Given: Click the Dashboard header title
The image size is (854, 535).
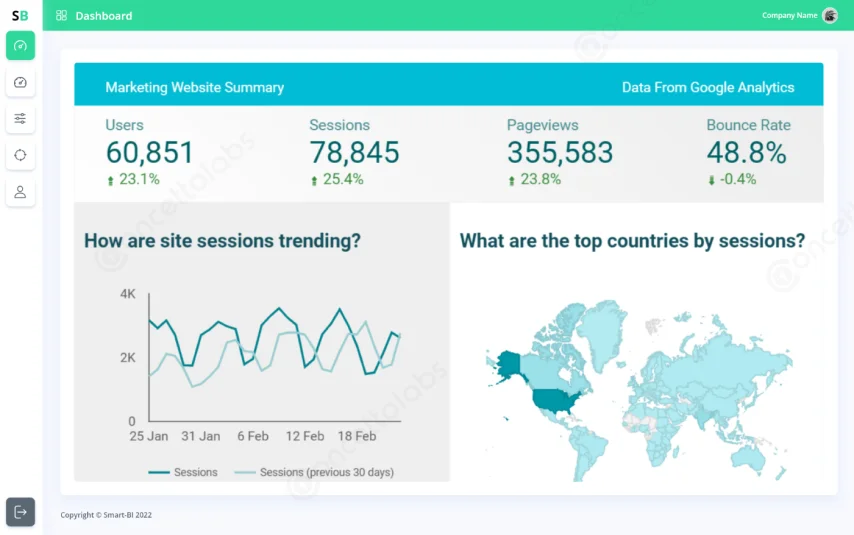Looking at the screenshot, I should [103, 16].
